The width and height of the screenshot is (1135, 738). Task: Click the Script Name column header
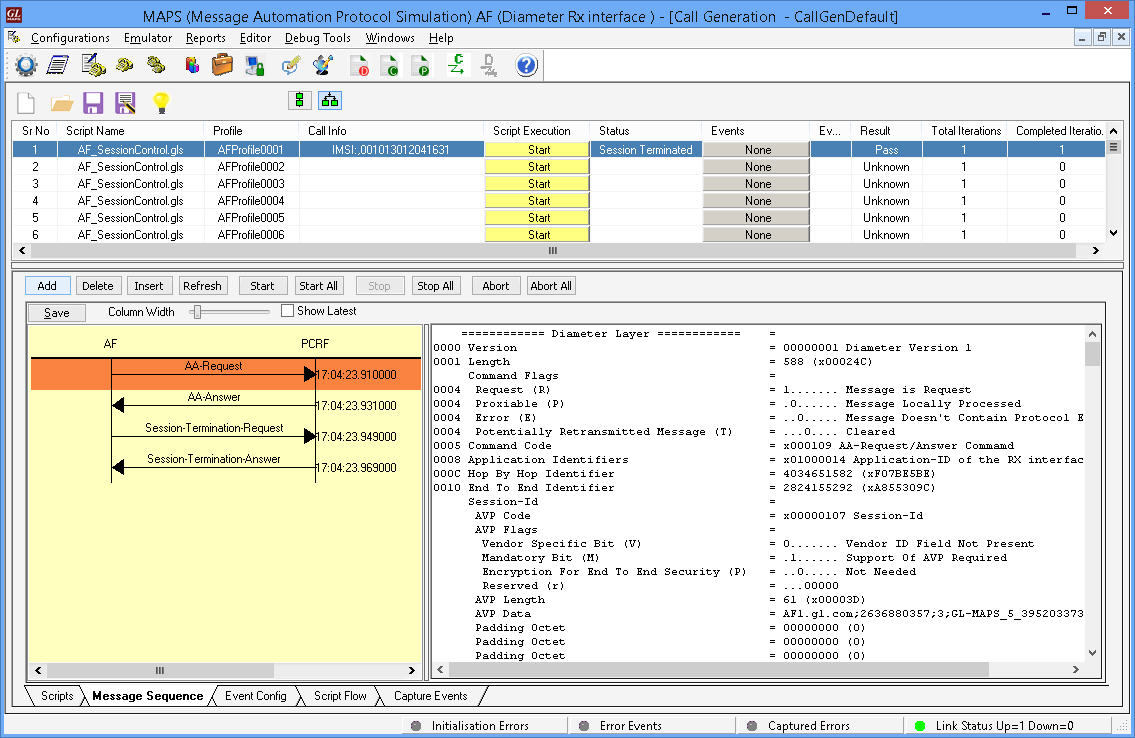131,131
